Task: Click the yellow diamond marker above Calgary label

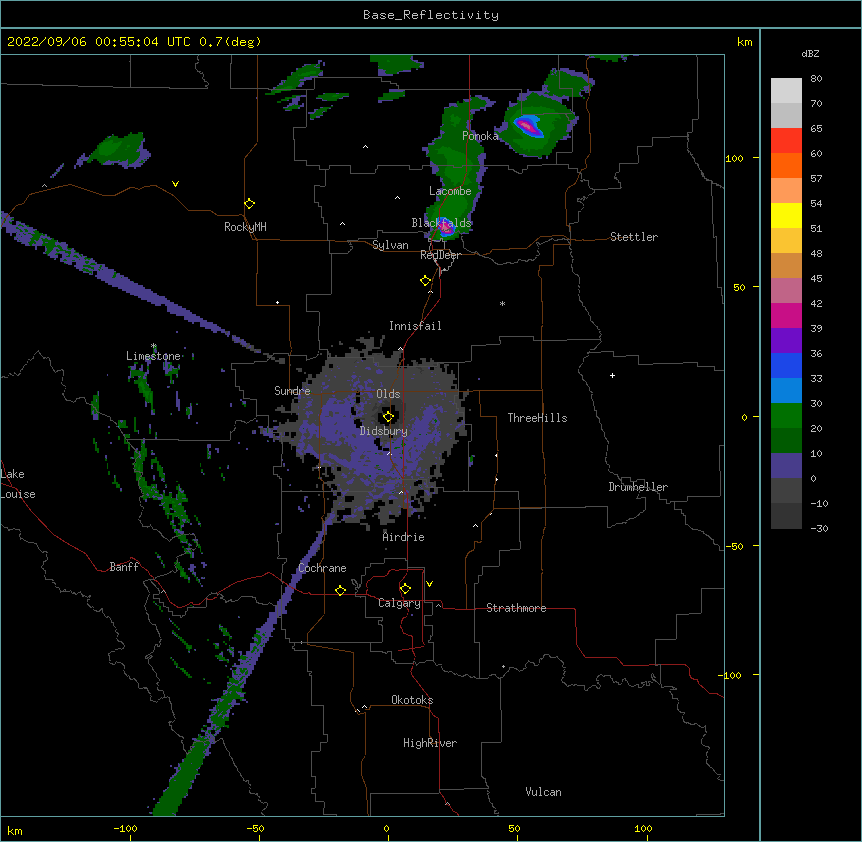Action: pos(405,589)
